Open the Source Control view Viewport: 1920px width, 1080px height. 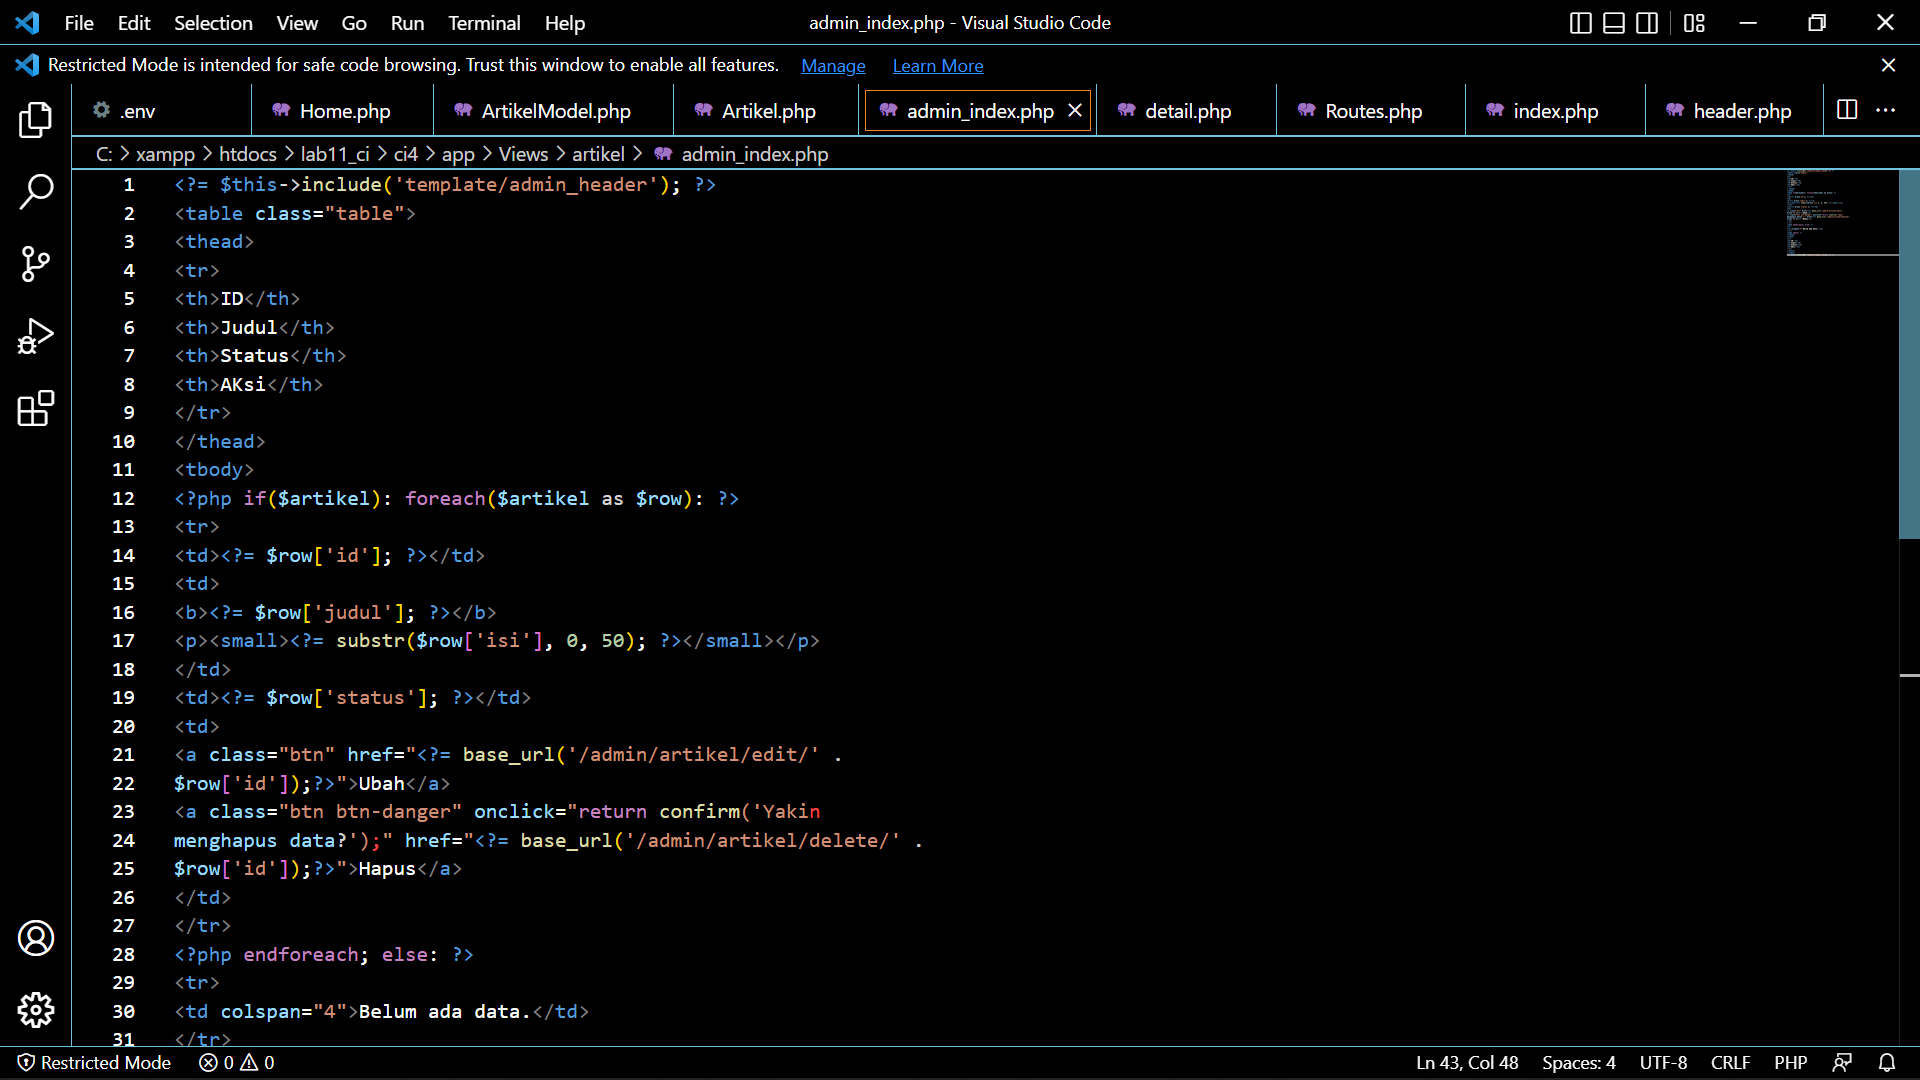pos(36,264)
